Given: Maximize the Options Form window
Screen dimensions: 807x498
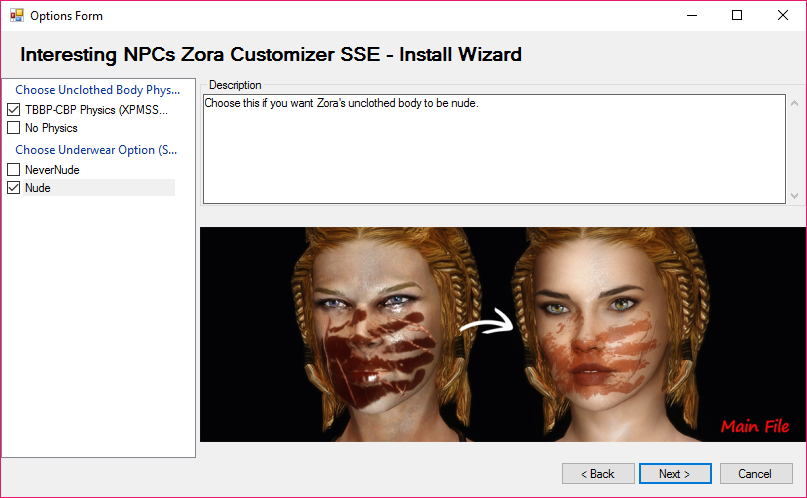Looking at the screenshot, I should point(737,15).
